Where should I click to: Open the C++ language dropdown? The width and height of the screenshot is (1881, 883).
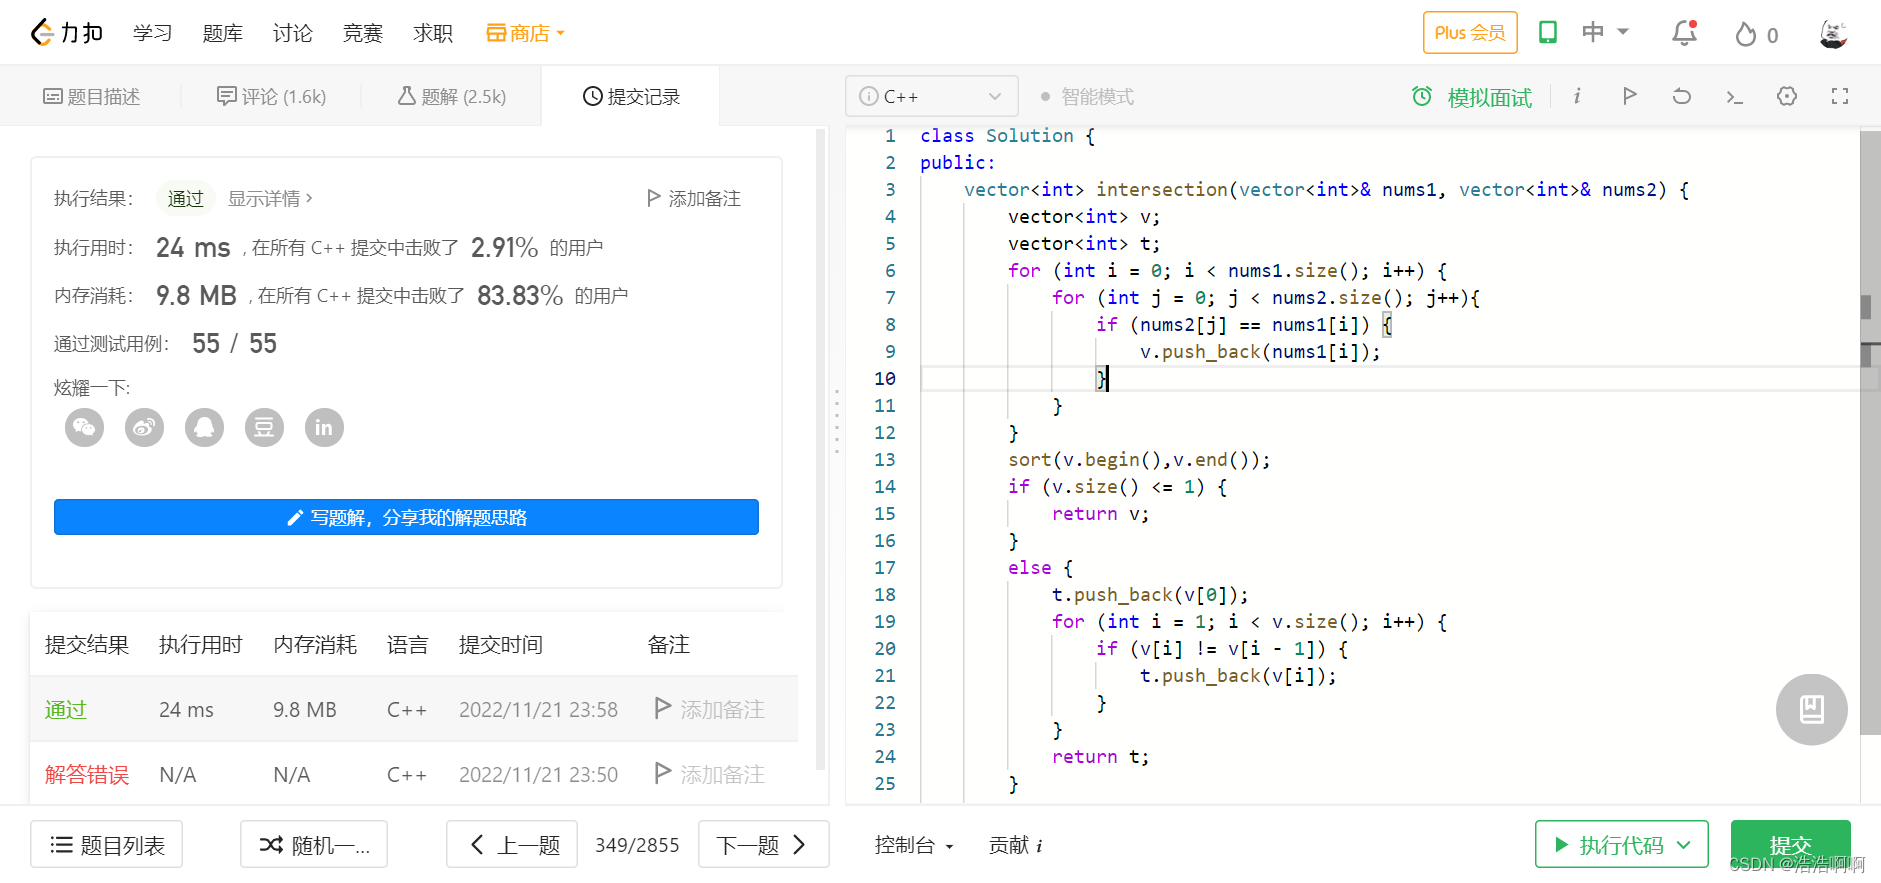tap(931, 96)
